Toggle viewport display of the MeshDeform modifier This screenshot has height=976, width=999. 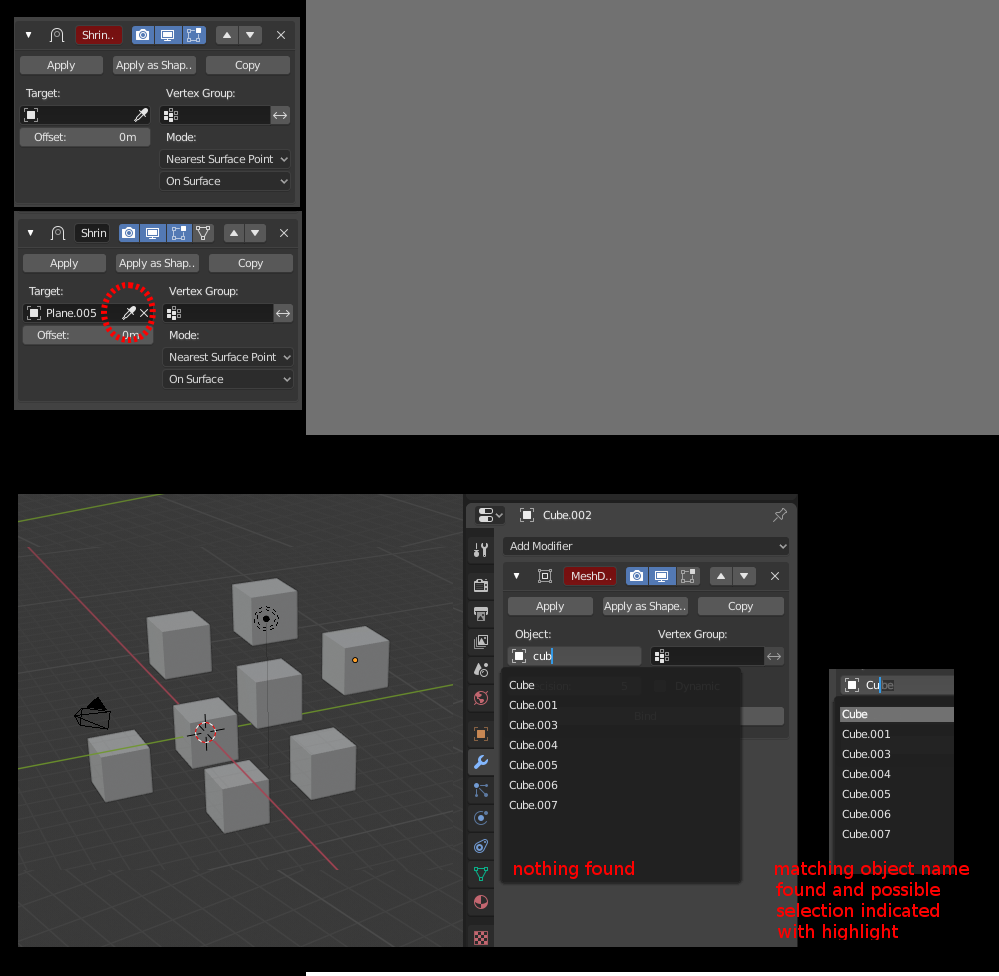(661, 576)
